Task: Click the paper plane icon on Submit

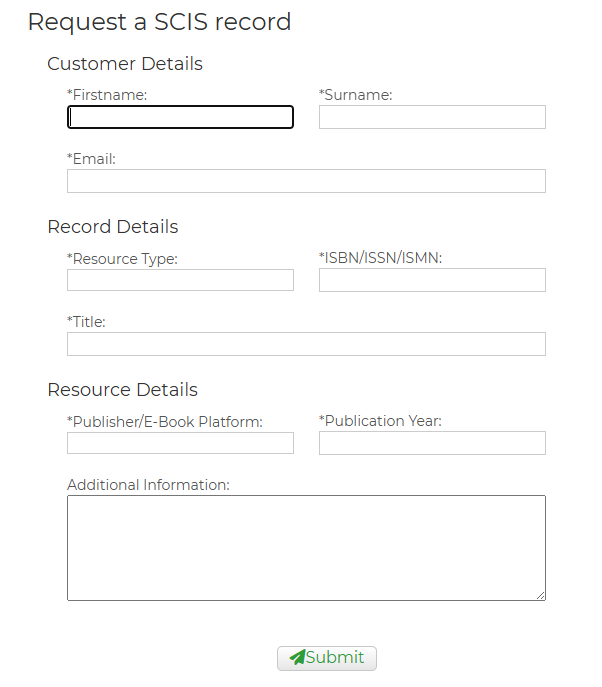Action: click(x=297, y=657)
